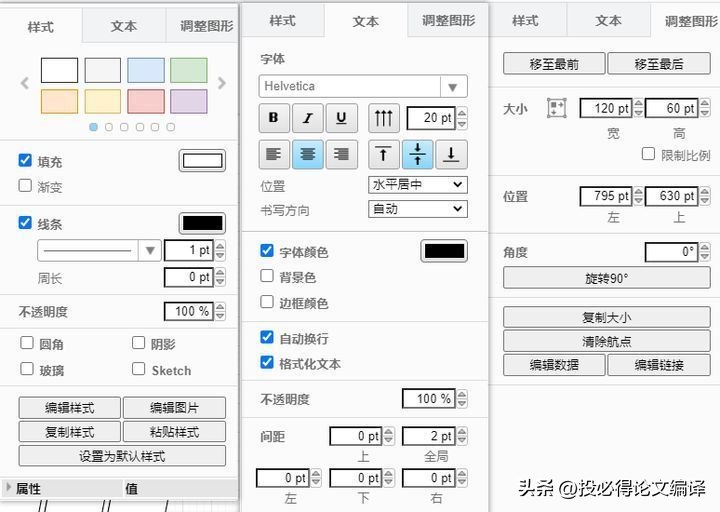Show next style color page
The width and height of the screenshot is (720, 512).
[x=222, y=83]
